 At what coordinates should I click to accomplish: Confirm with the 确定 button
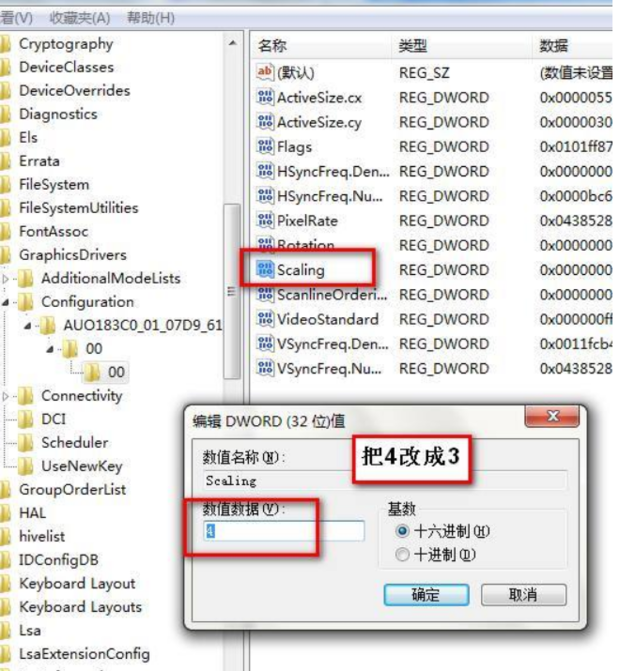pos(426,595)
